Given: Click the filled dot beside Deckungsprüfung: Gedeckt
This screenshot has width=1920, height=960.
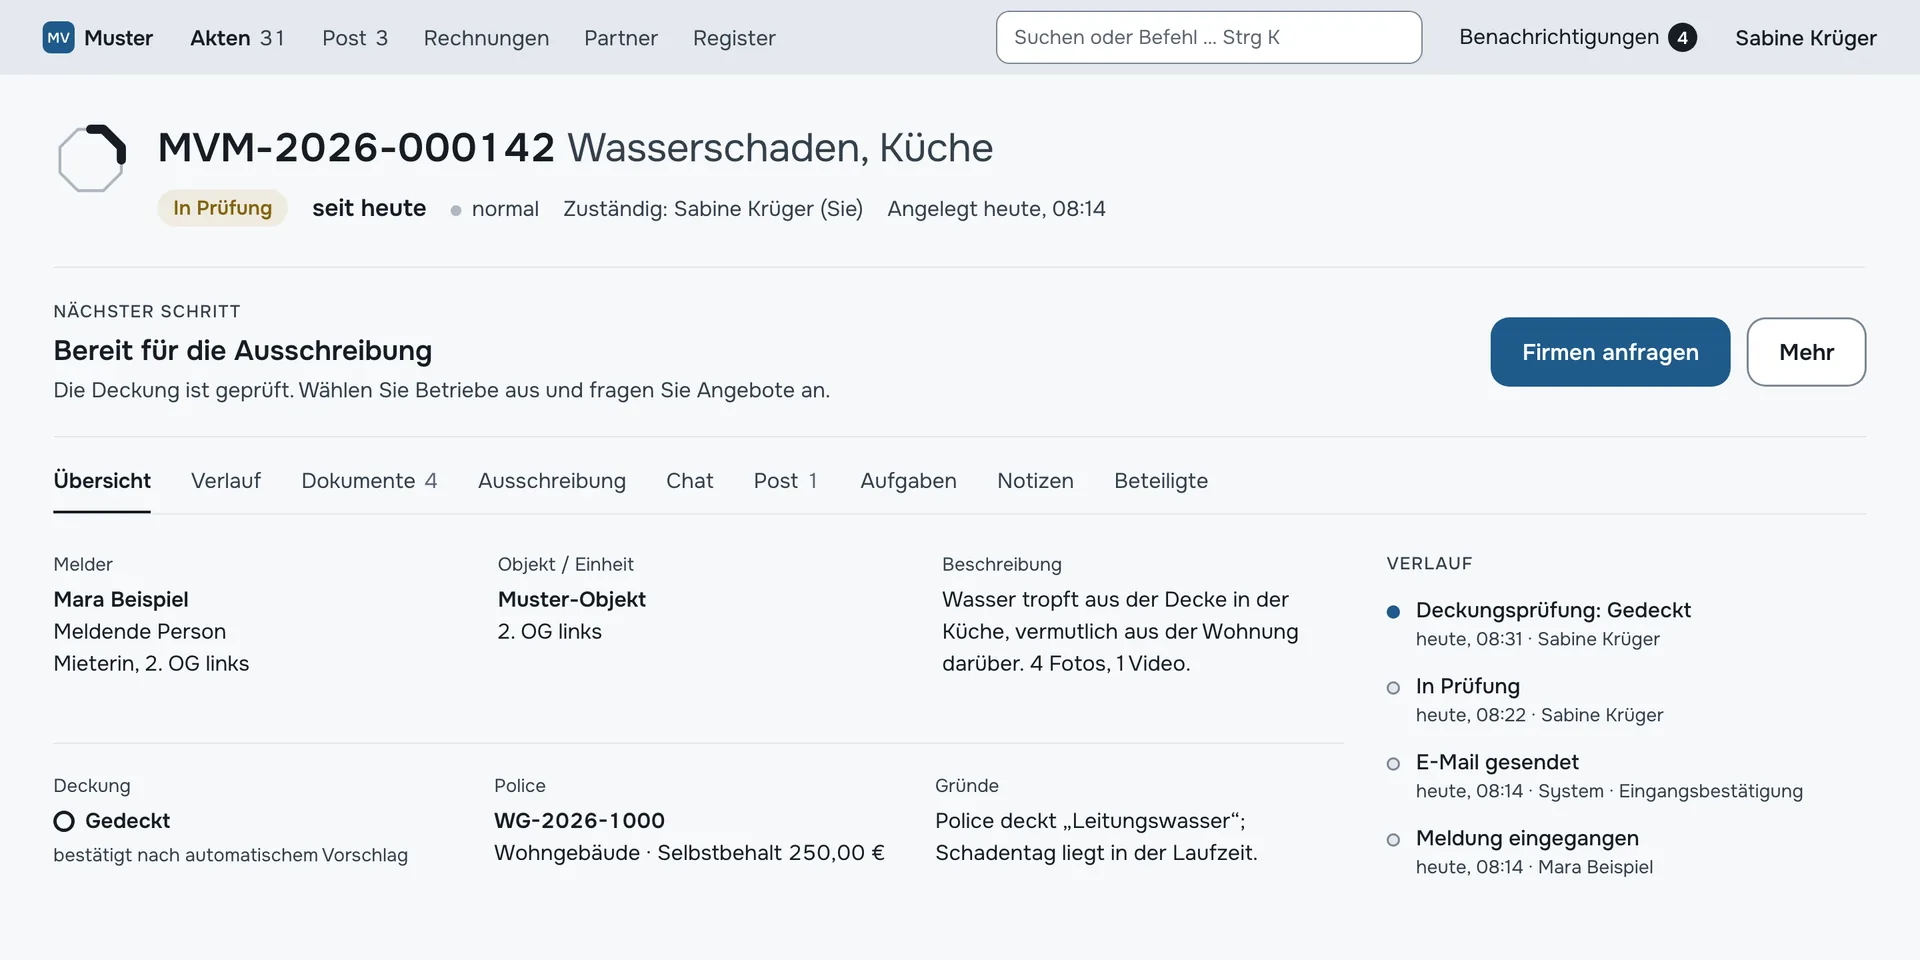Looking at the screenshot, I should 1393,611.
